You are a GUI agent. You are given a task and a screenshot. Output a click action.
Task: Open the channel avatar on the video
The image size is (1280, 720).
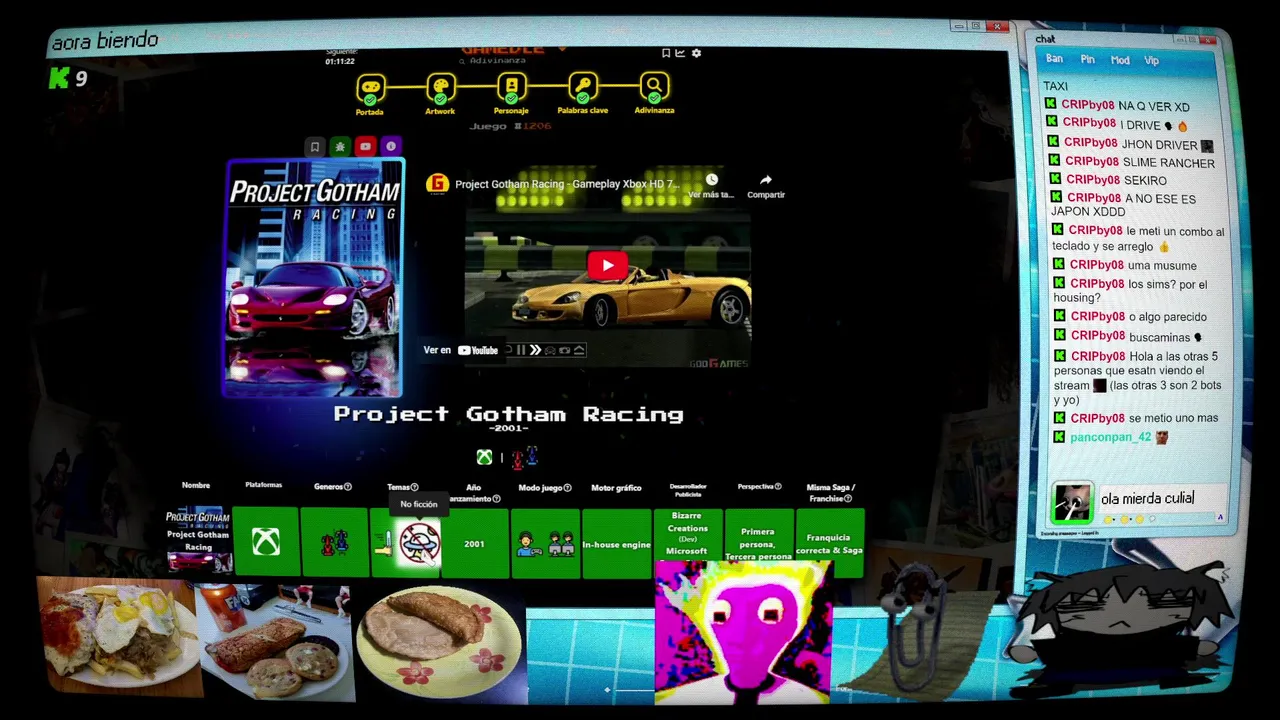437,184
